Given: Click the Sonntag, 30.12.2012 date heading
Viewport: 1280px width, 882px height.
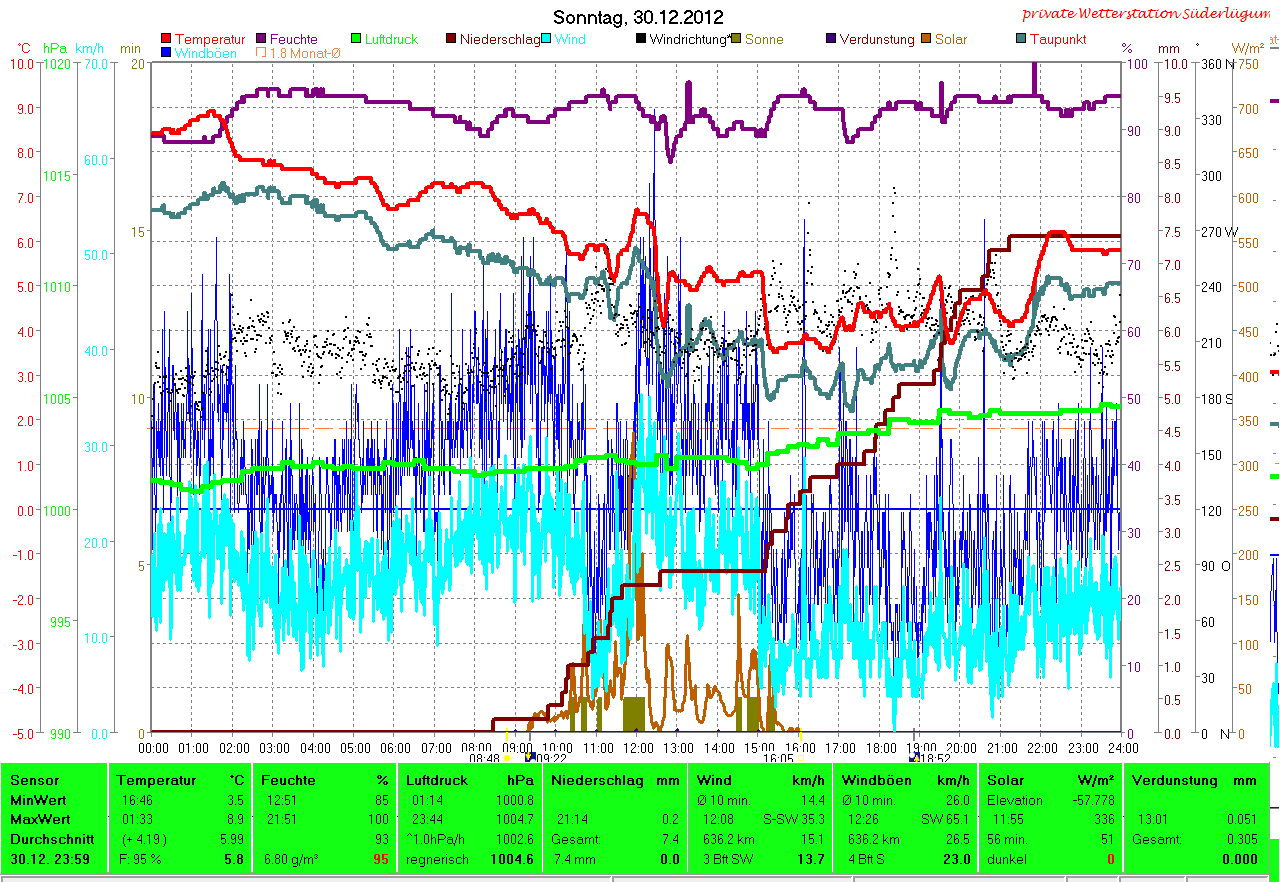Looking at the screenshot, I should point(638,17).
